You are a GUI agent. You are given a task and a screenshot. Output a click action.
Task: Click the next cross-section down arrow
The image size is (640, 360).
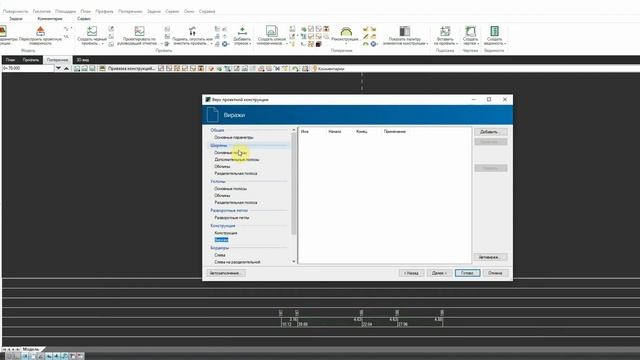[x=58, y=68]
